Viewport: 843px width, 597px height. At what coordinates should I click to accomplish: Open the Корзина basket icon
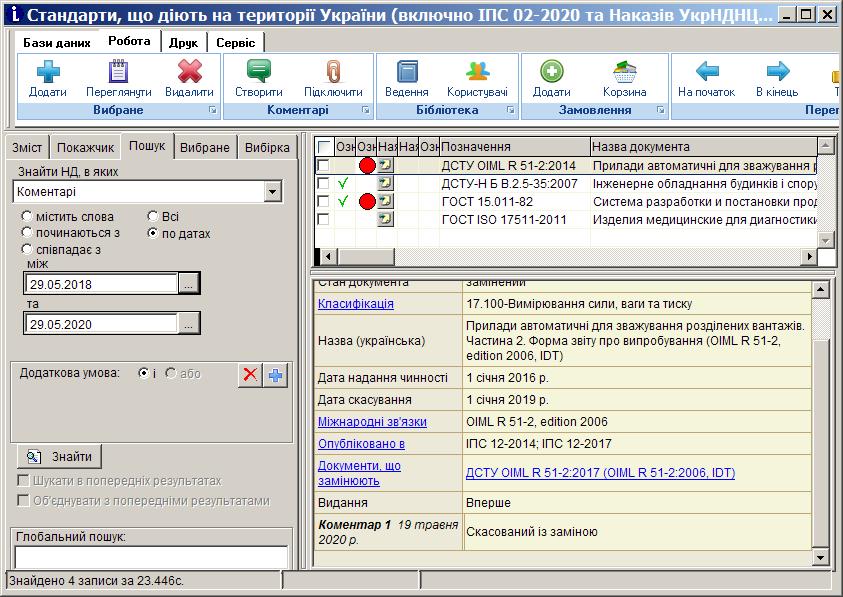[625, 72]
